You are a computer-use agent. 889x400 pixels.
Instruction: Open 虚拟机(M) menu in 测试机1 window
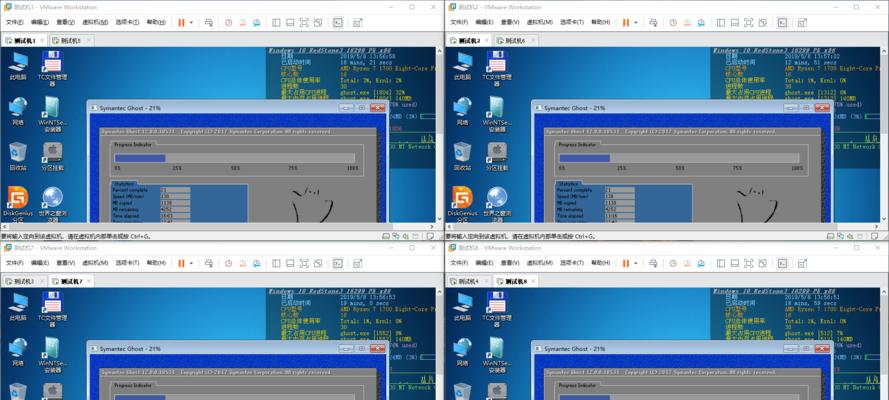point(95,23)
